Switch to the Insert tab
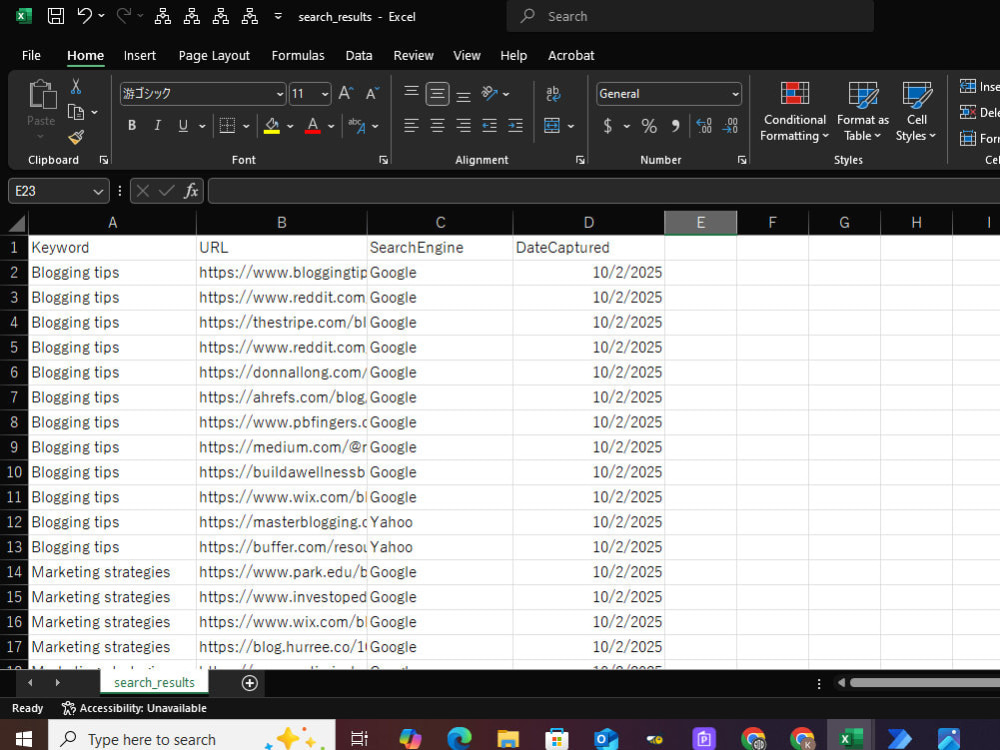The width and height of the screenshot is (1000, 750). tap(140, 55)
